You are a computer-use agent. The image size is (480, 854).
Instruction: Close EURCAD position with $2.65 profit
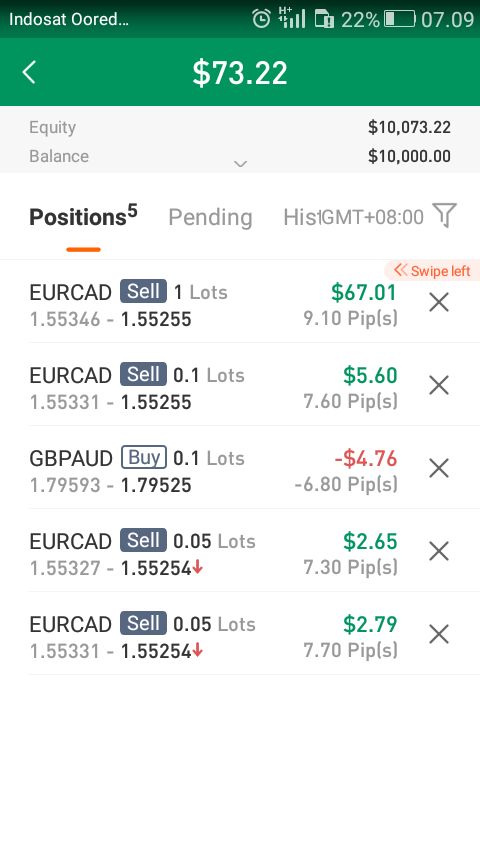coord(439,551)
